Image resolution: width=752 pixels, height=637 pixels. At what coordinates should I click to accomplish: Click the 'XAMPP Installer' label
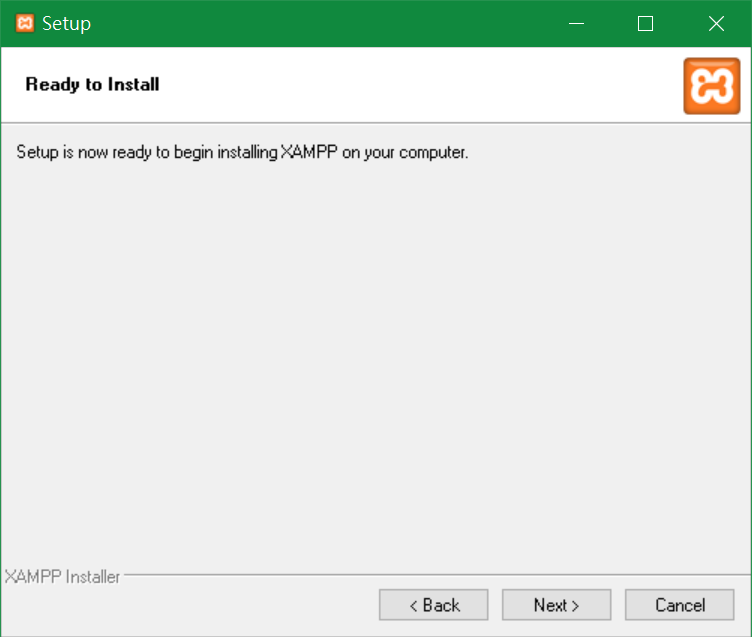click(62, 576)
